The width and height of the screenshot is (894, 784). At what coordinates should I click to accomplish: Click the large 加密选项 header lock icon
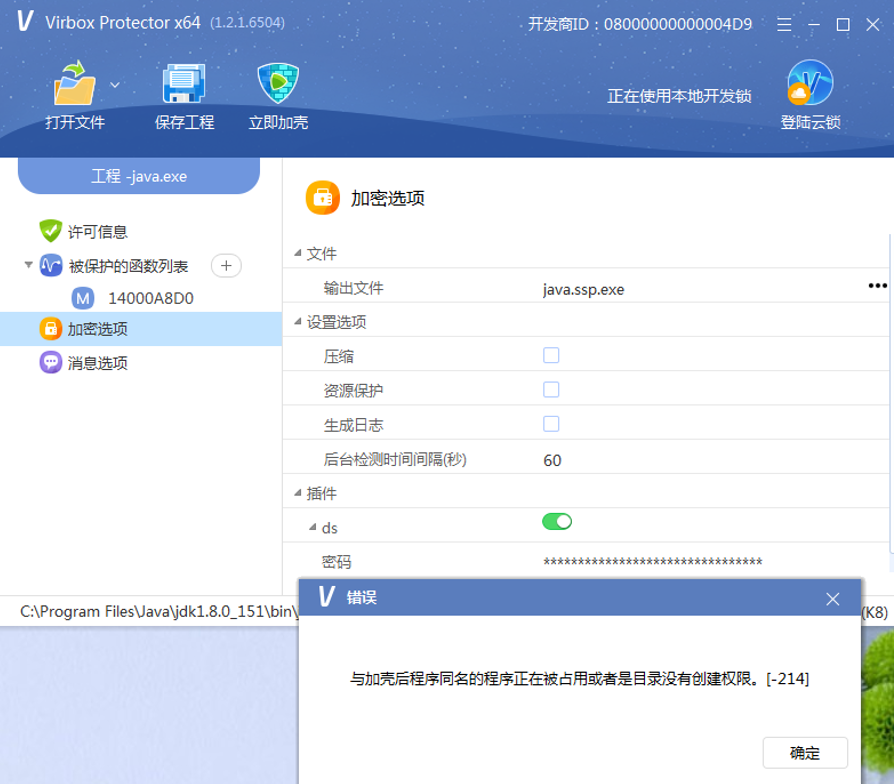coord(323,198)
